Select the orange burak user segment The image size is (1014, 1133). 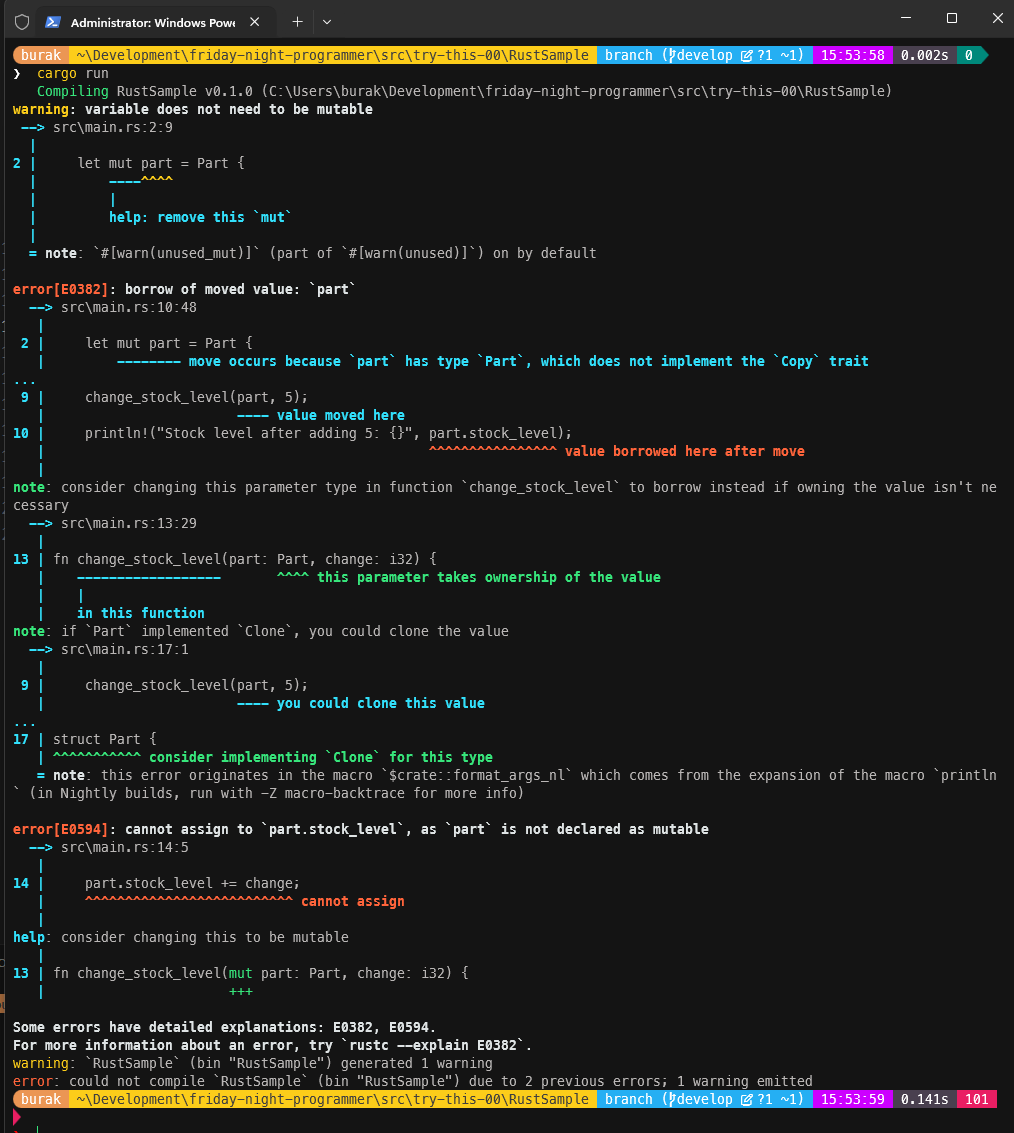point(41,55)
